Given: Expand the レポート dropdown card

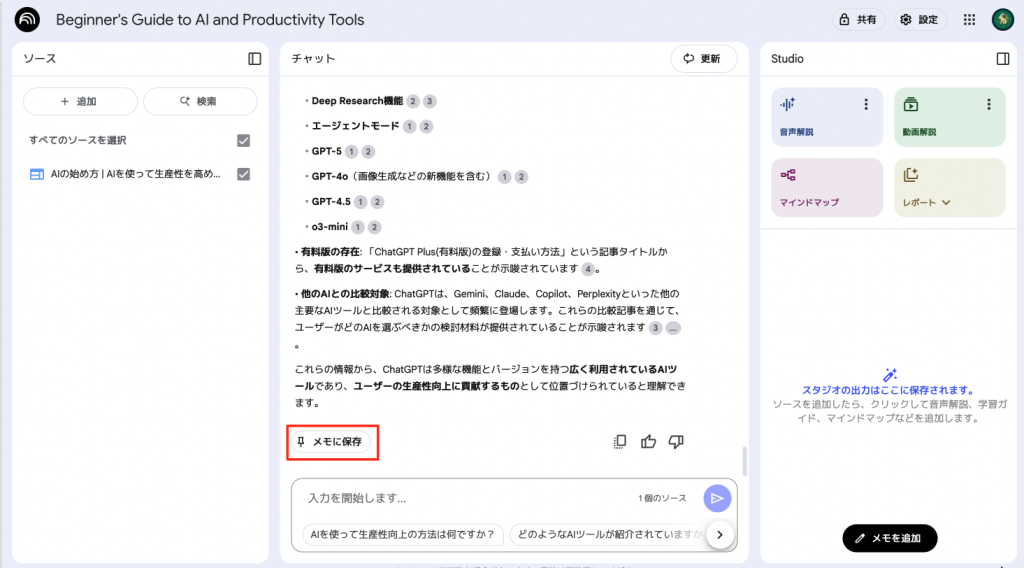Looking at the screenshot, I should point(949,188).
